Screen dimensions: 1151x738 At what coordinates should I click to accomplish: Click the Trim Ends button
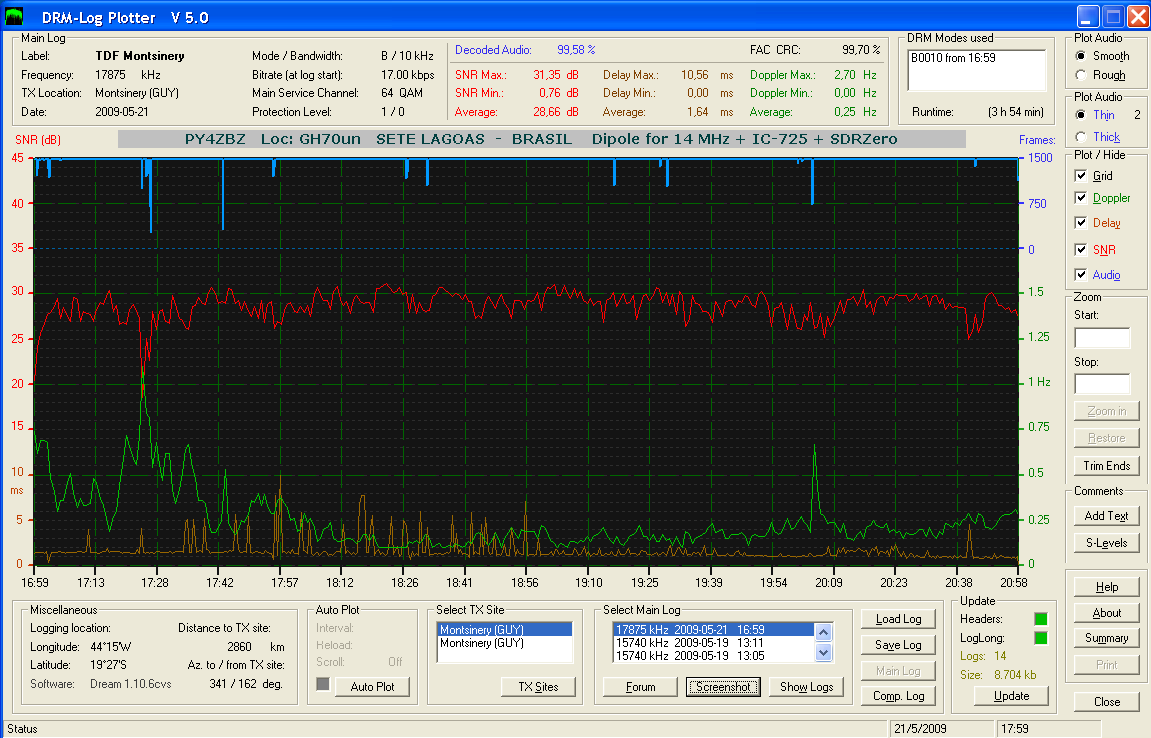[x=1105, y=466]
